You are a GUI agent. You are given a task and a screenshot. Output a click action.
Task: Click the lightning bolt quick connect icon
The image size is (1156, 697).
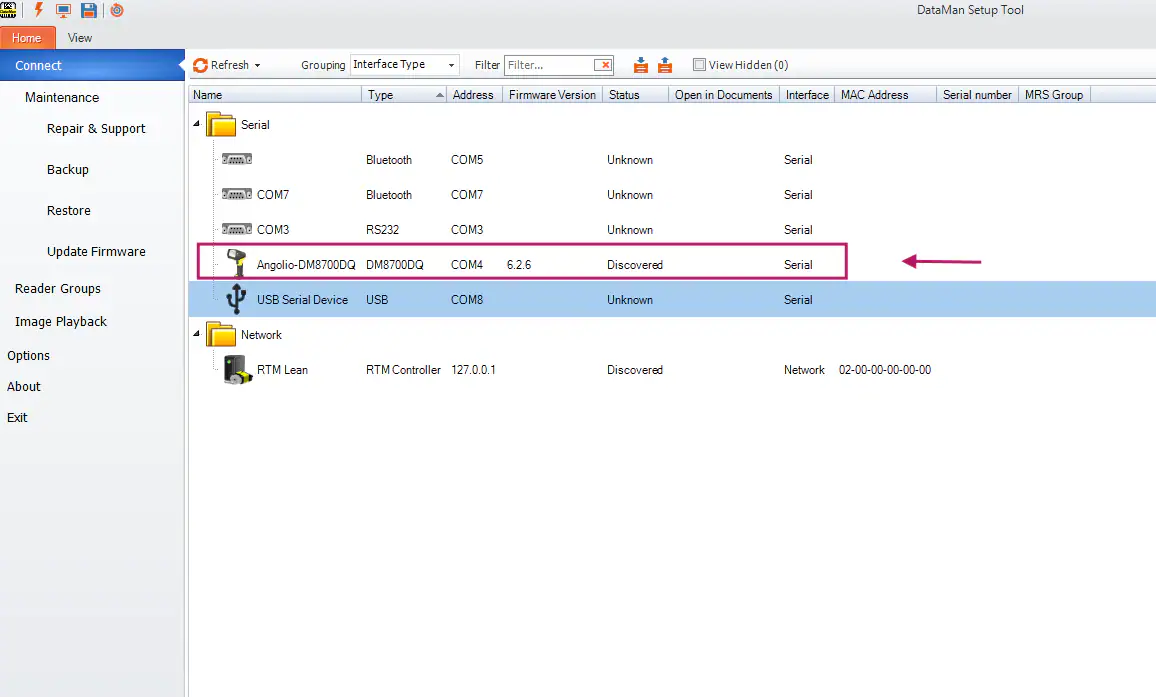point(38,10)
